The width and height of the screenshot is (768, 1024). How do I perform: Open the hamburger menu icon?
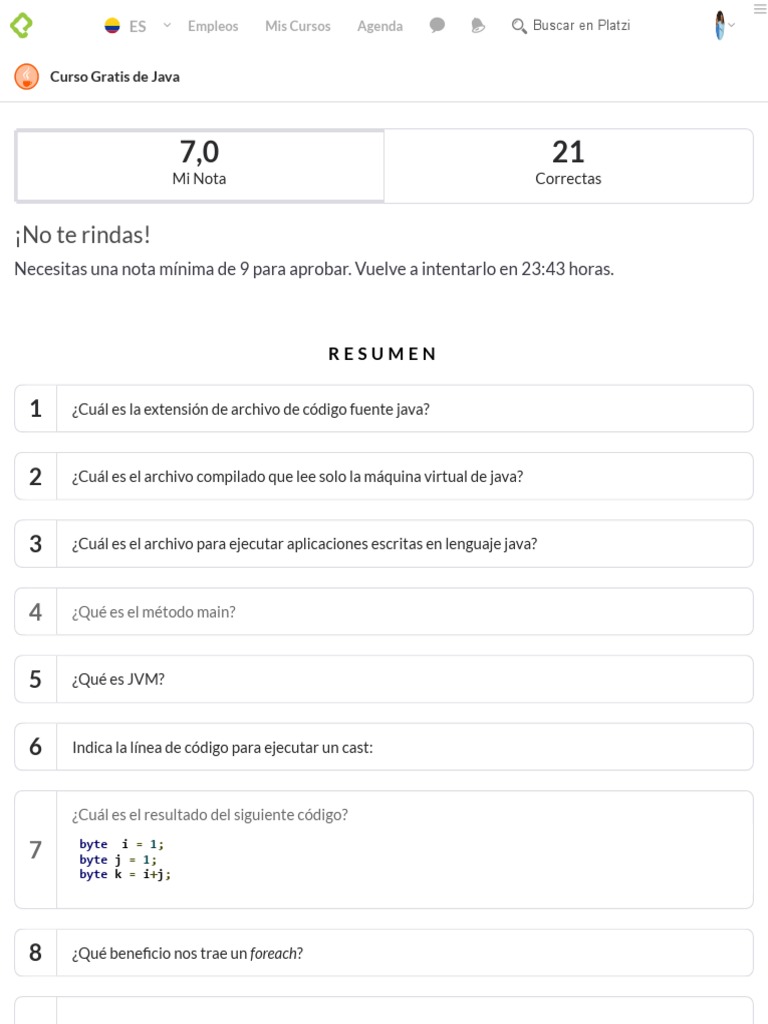759,9
